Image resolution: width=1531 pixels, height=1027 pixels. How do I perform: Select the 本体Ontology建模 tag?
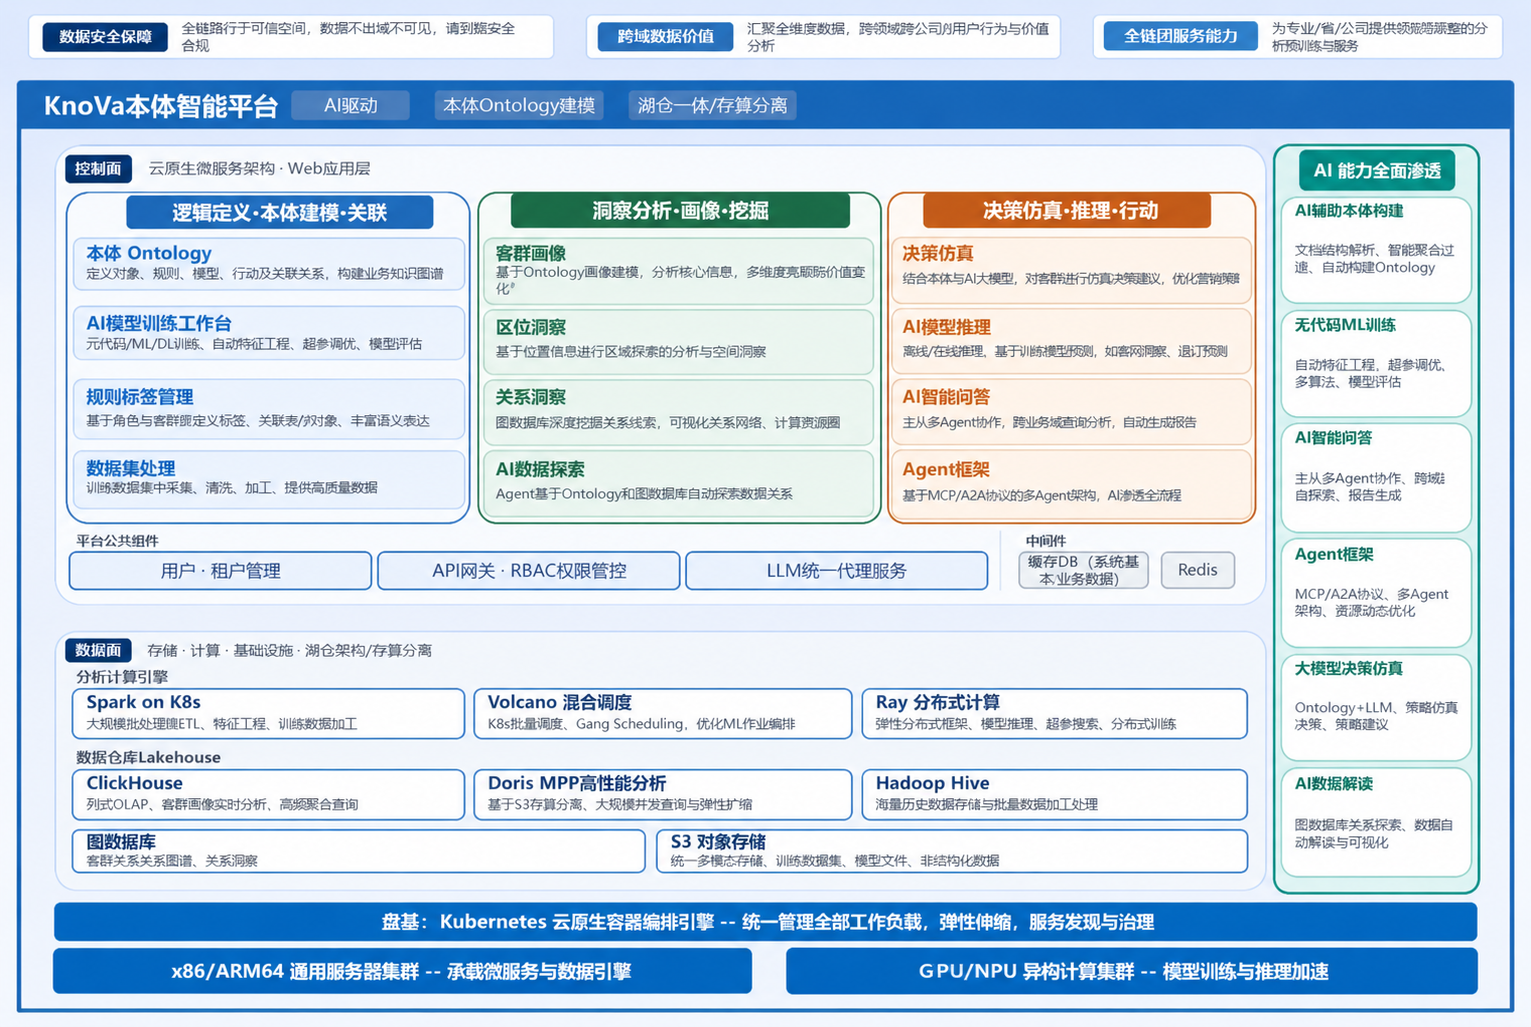[x=519, y=105]
